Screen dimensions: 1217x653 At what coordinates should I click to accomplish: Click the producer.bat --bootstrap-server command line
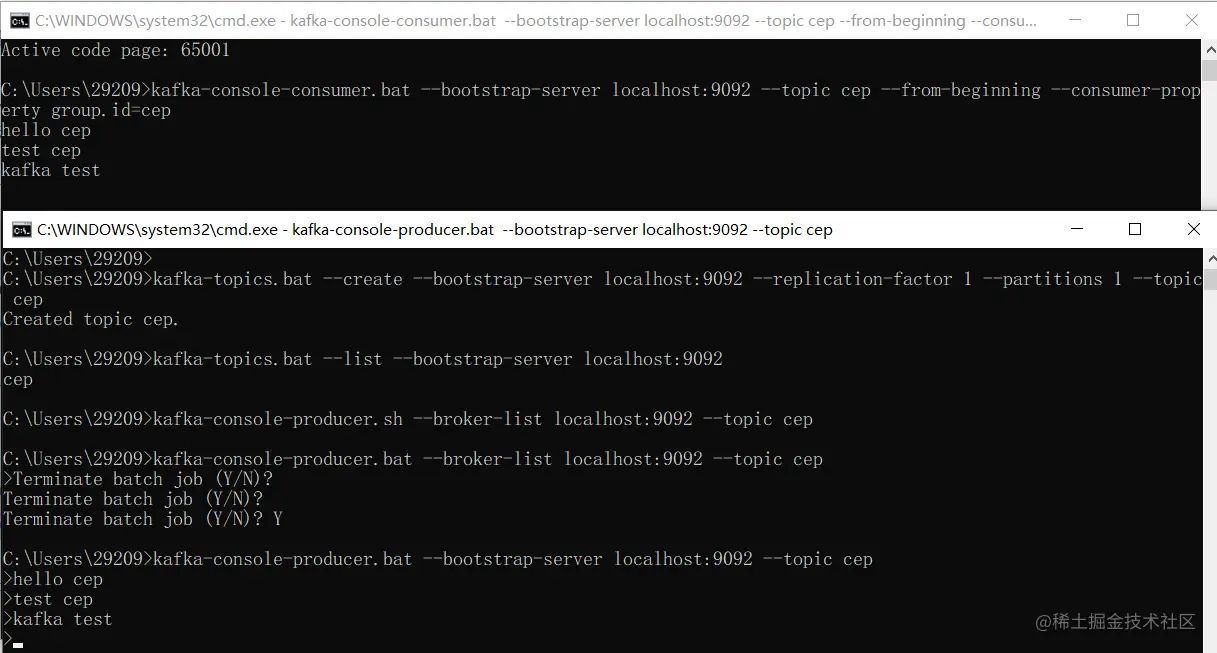tap(438, 558)
